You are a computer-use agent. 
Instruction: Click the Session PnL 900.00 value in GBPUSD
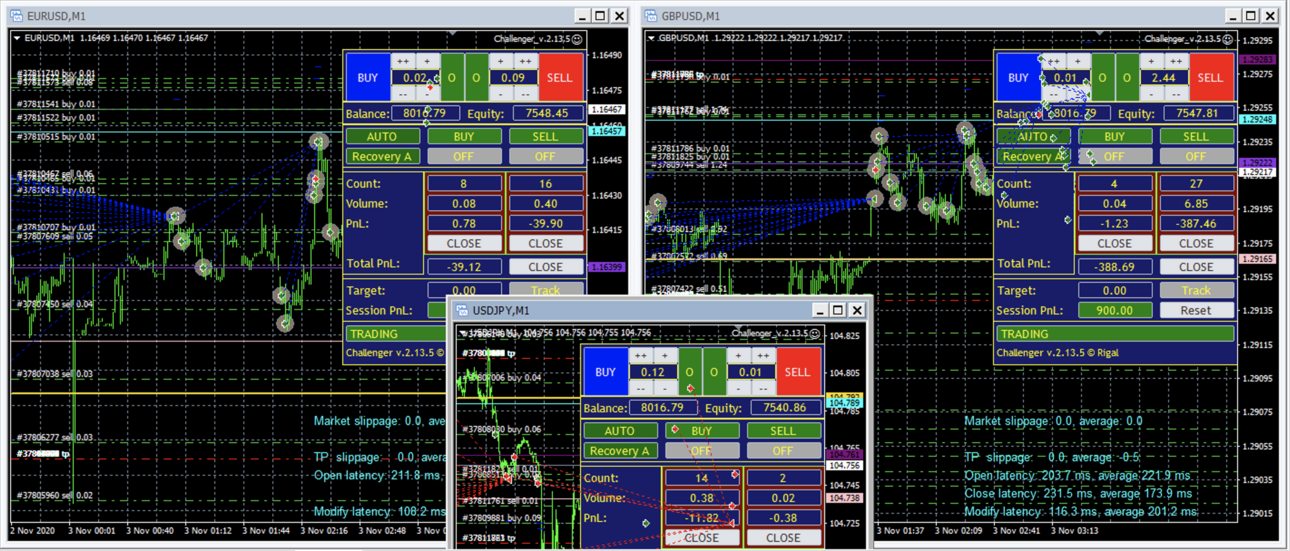point(1114,310)
